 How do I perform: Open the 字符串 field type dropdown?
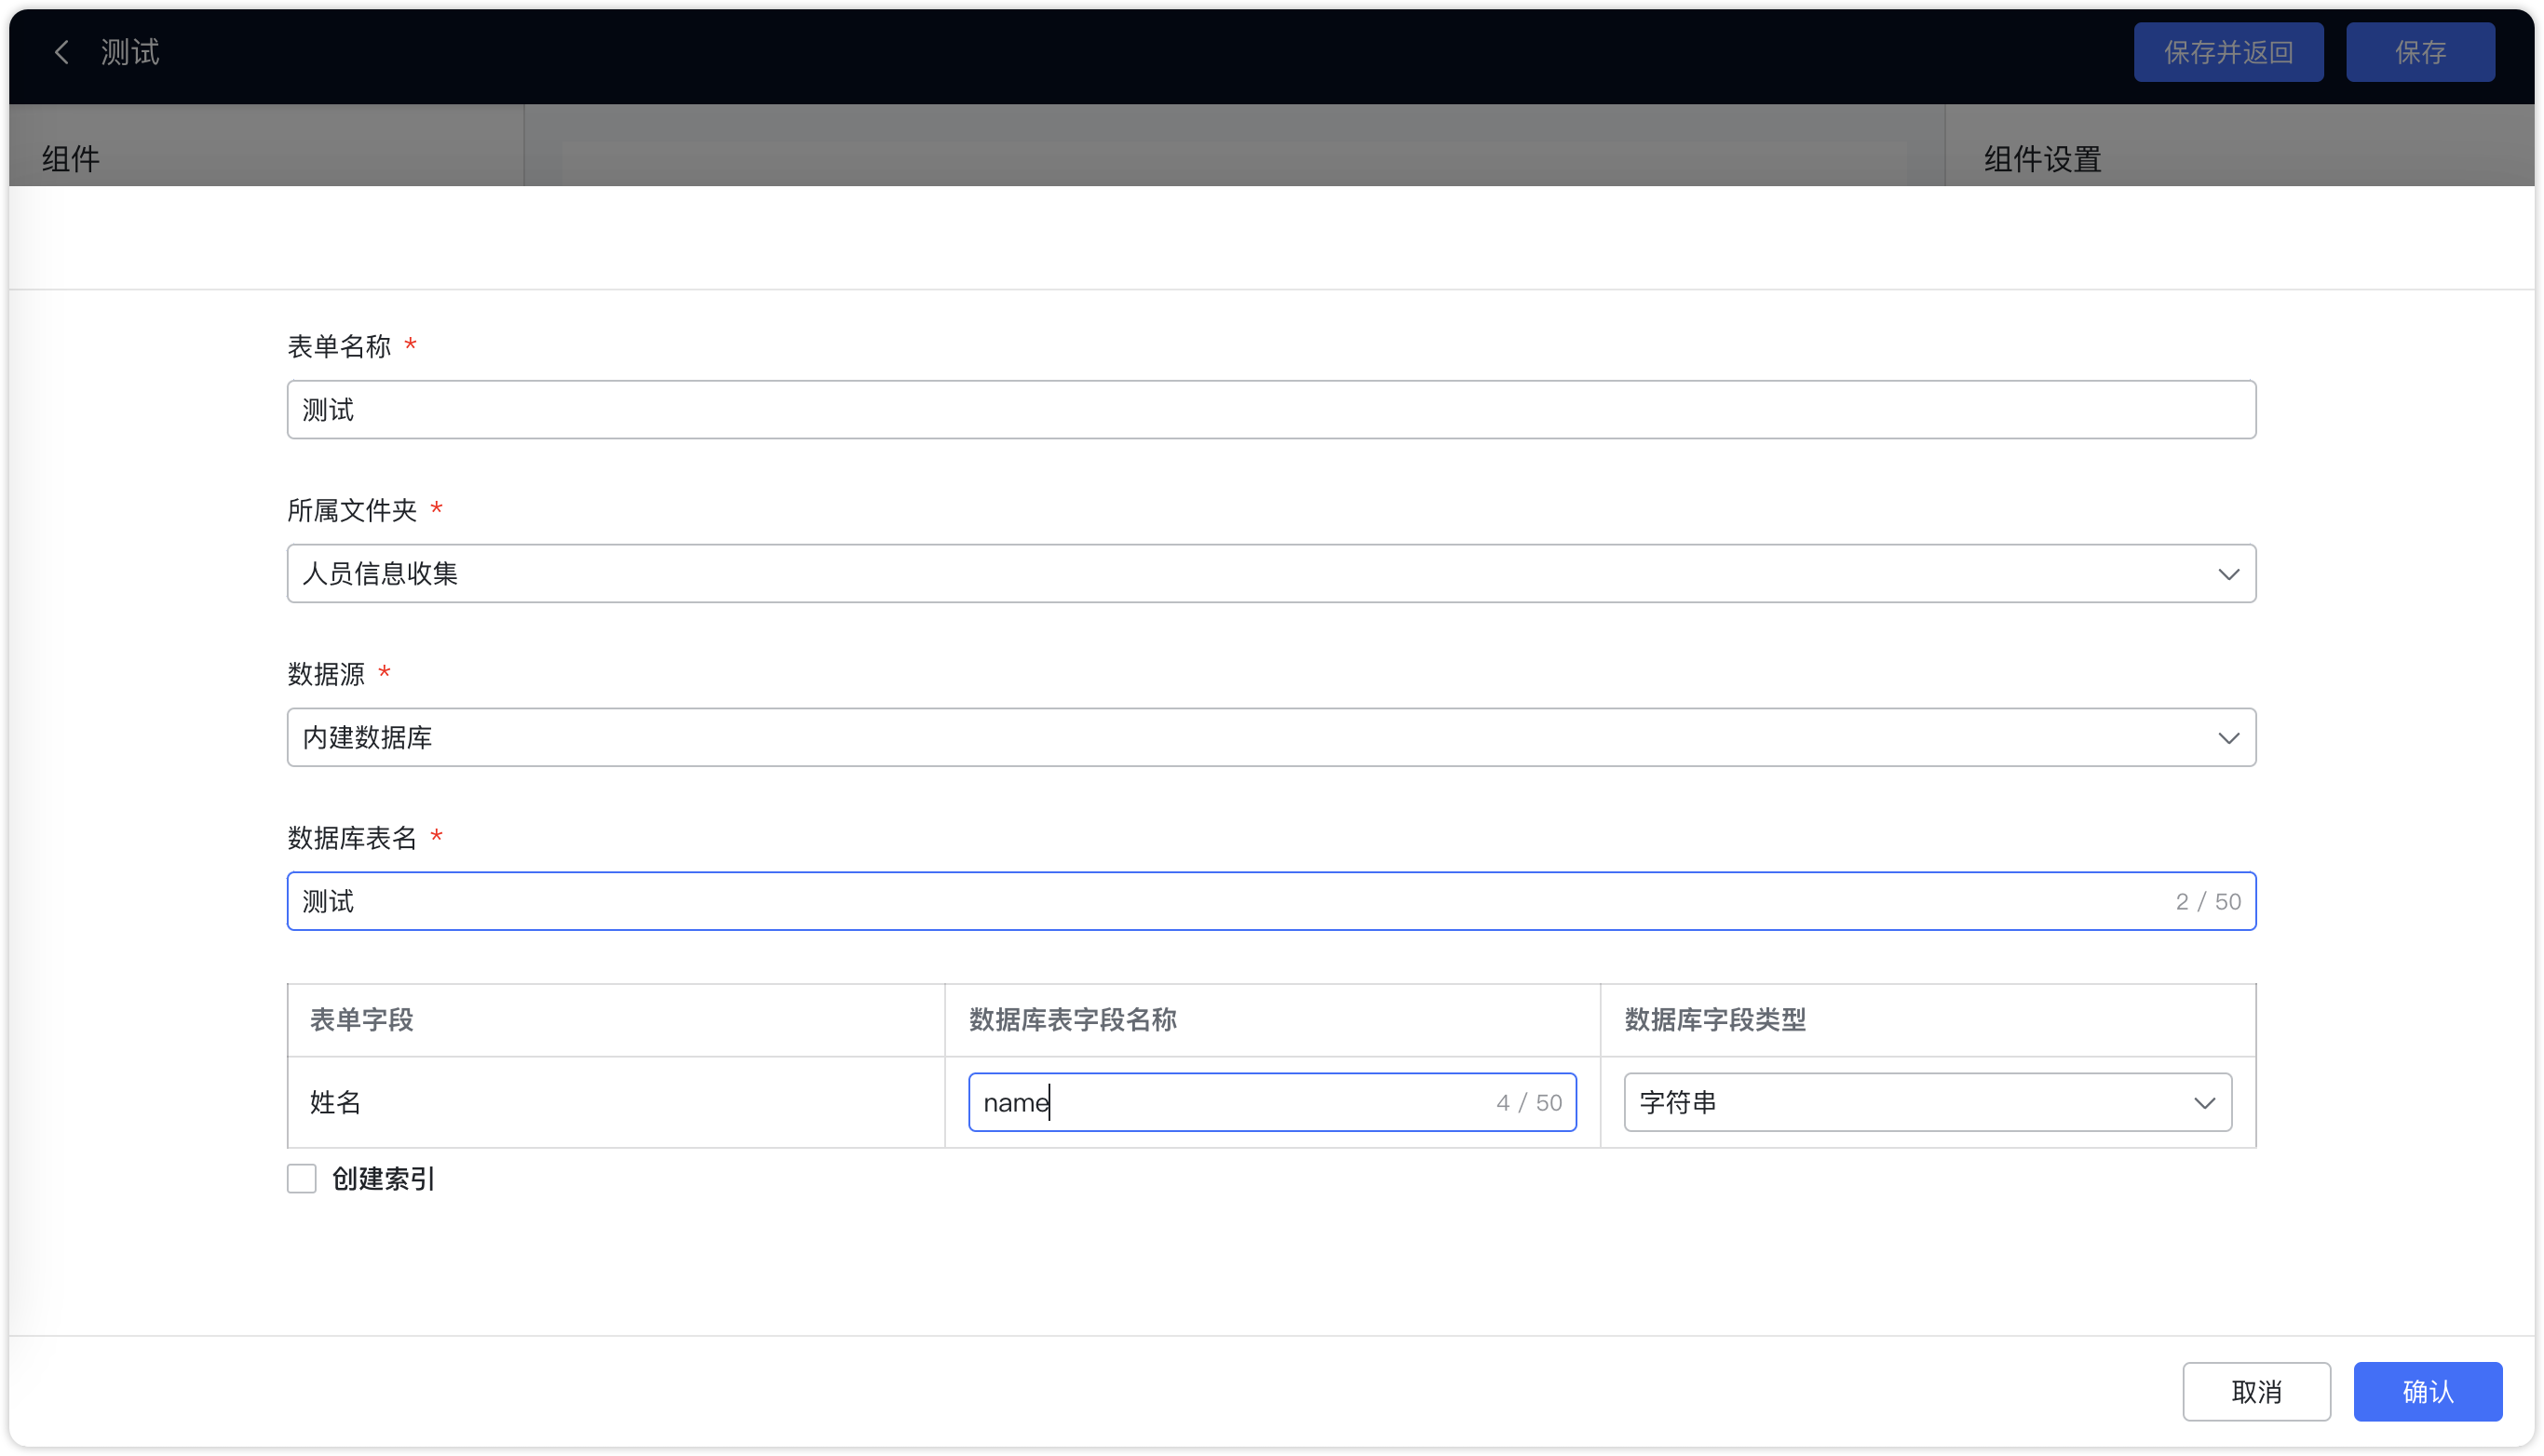1927,1103
